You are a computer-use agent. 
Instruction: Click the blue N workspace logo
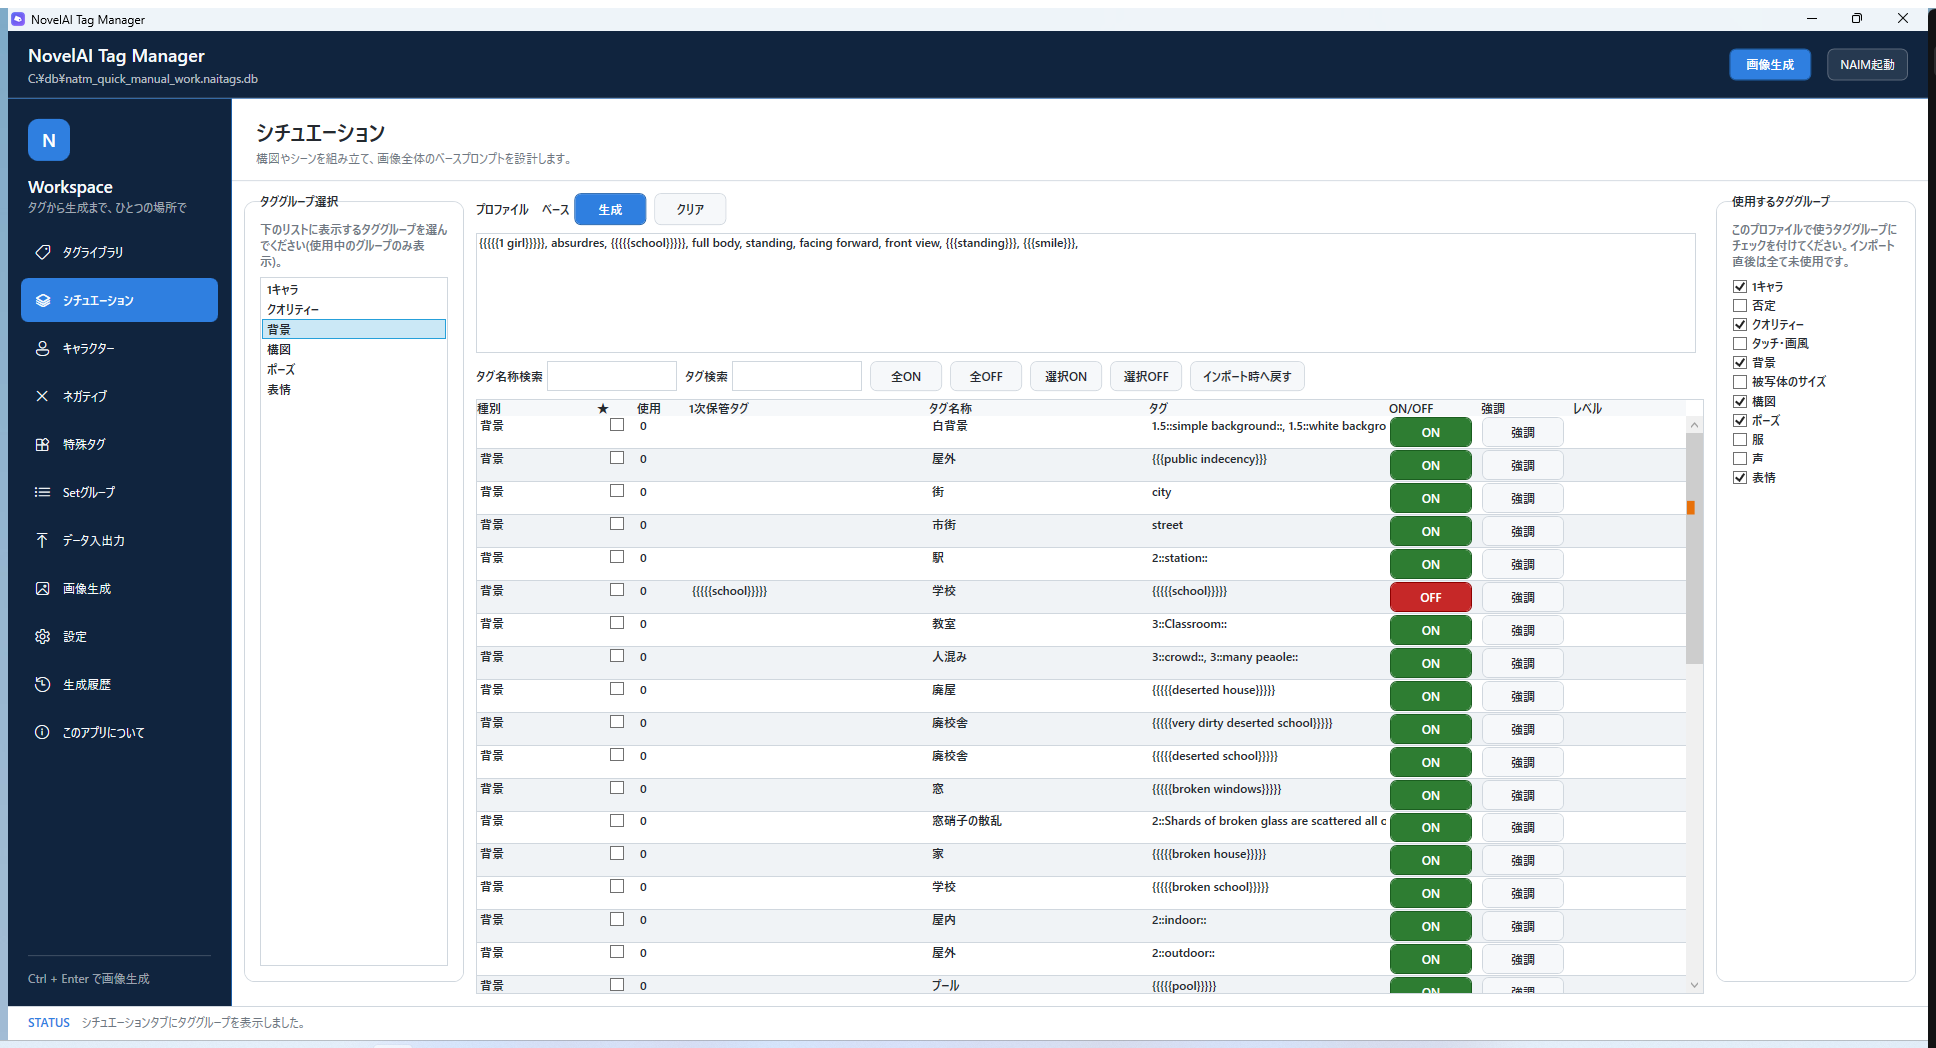coord(49,140)
